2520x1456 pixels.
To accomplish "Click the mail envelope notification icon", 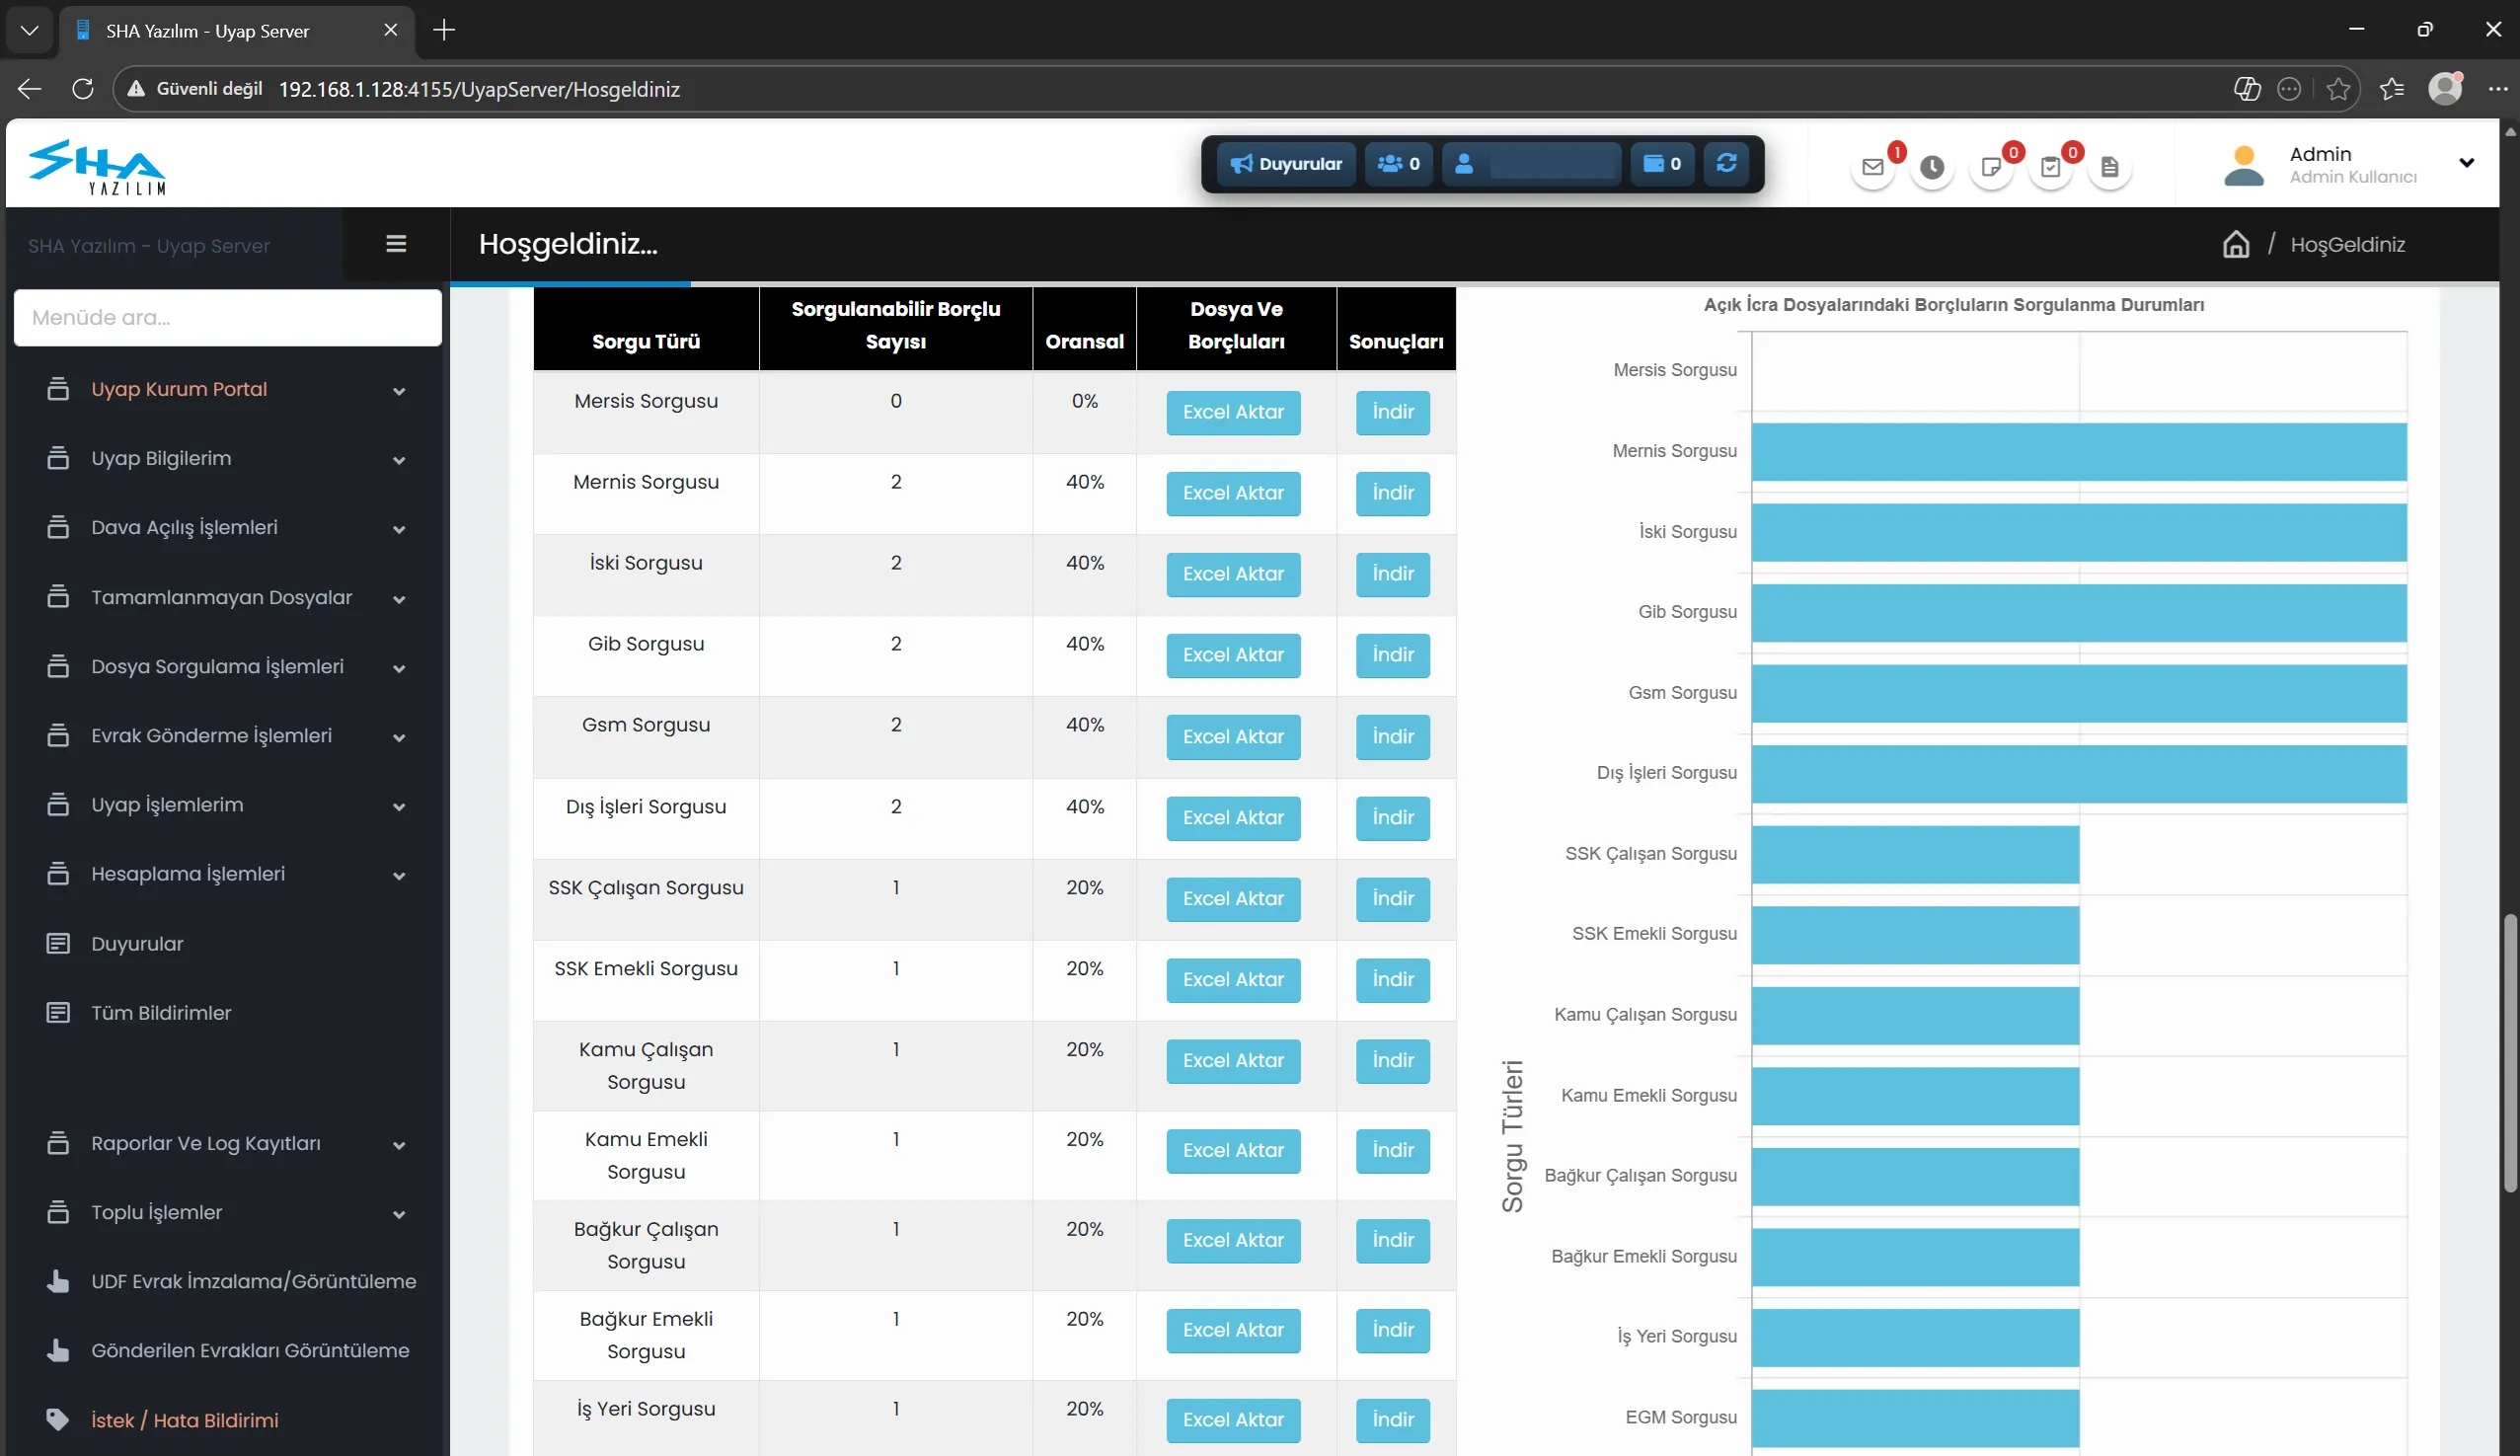I will 1873,167.
